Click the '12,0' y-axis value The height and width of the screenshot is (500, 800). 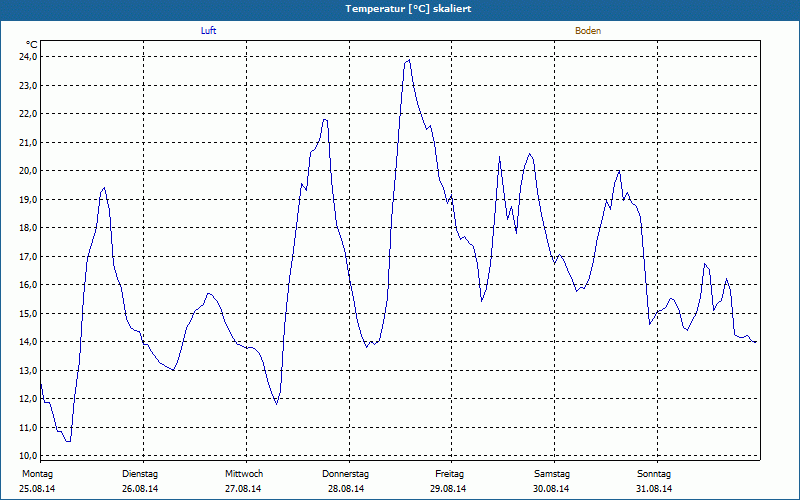[x=28, y=398]
